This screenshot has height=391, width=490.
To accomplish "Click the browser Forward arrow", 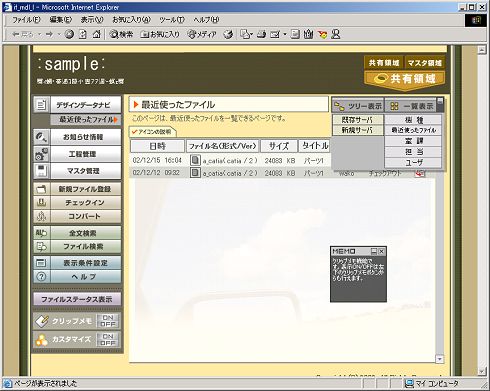I will [x=49, y=34].
